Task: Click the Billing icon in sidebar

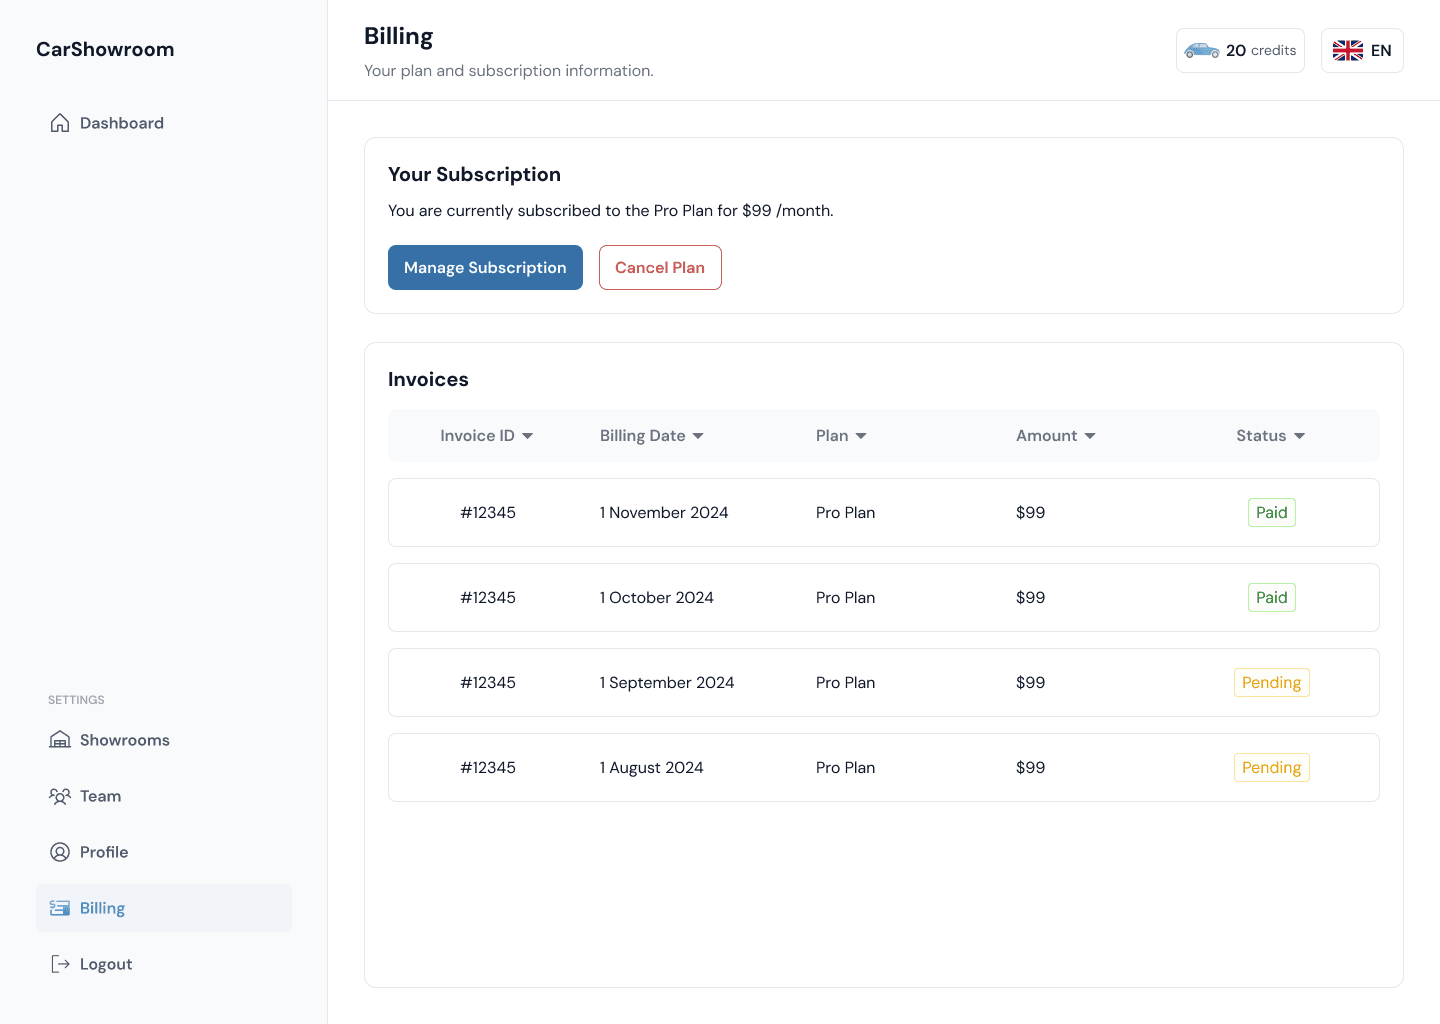Action: pos(60,908)
